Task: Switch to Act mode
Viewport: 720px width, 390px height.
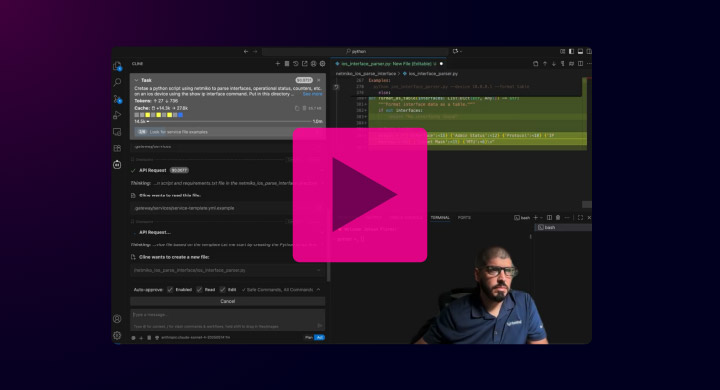Action: point(320,338)
